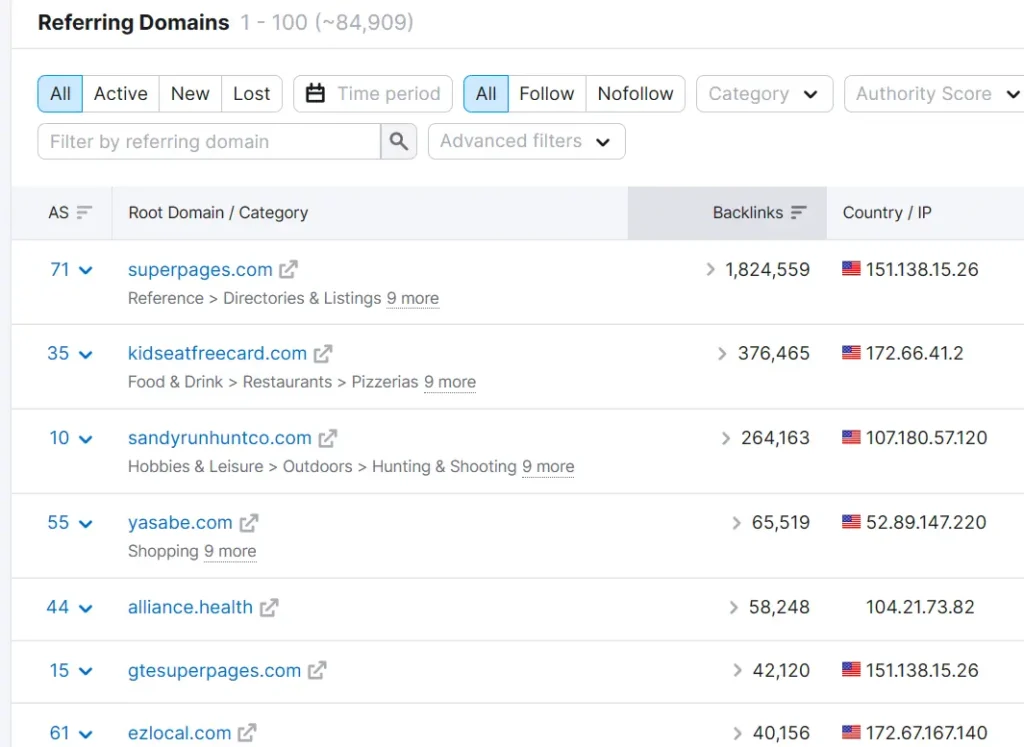Show 9 more categories for sandyrunhuntco.com

click(548, 466)
